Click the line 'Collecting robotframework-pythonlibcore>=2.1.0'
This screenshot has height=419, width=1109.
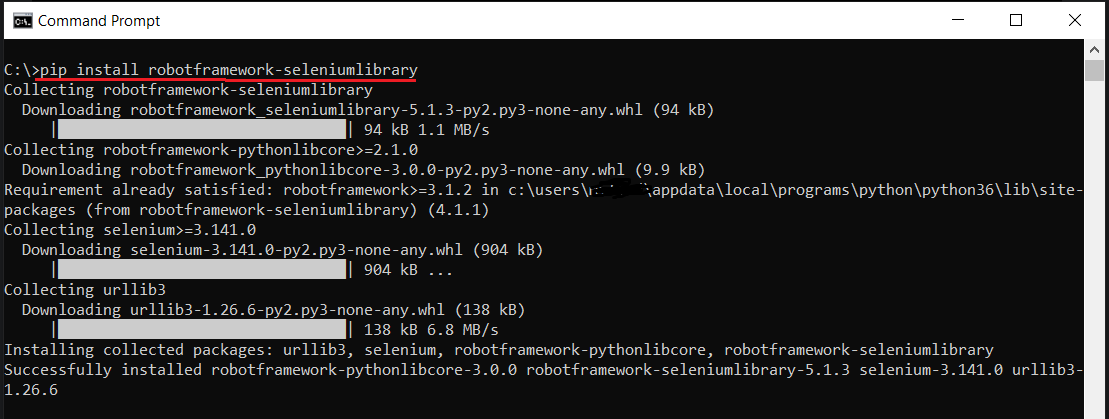click(211, 150)
